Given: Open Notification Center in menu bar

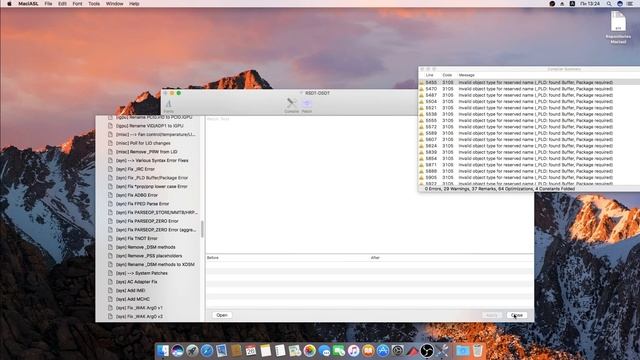Looking at the screenshot, I should [631, 4].
